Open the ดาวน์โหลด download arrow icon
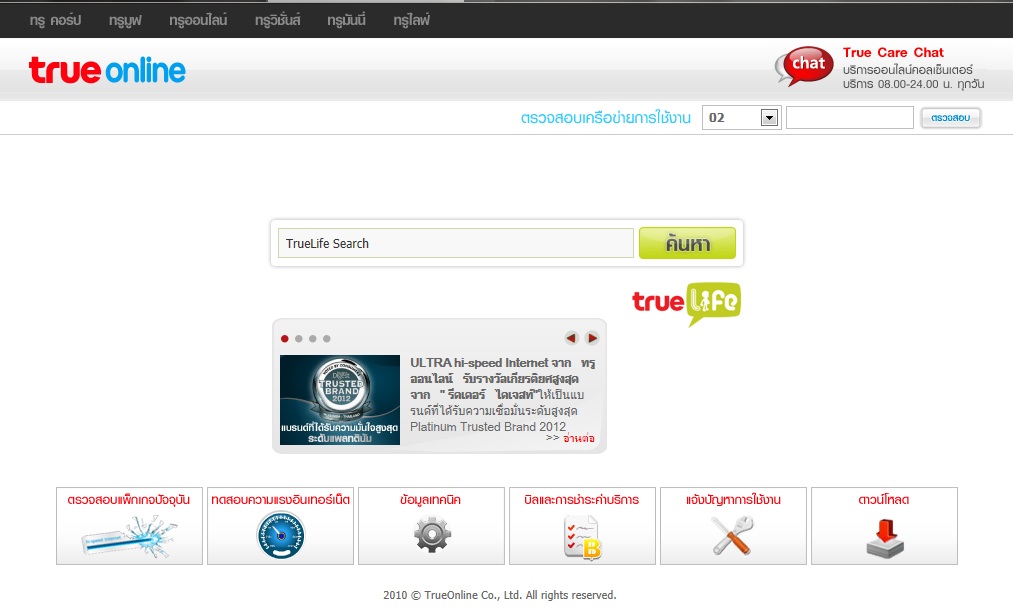This screenshot has width=1013, height=614. 884,538
